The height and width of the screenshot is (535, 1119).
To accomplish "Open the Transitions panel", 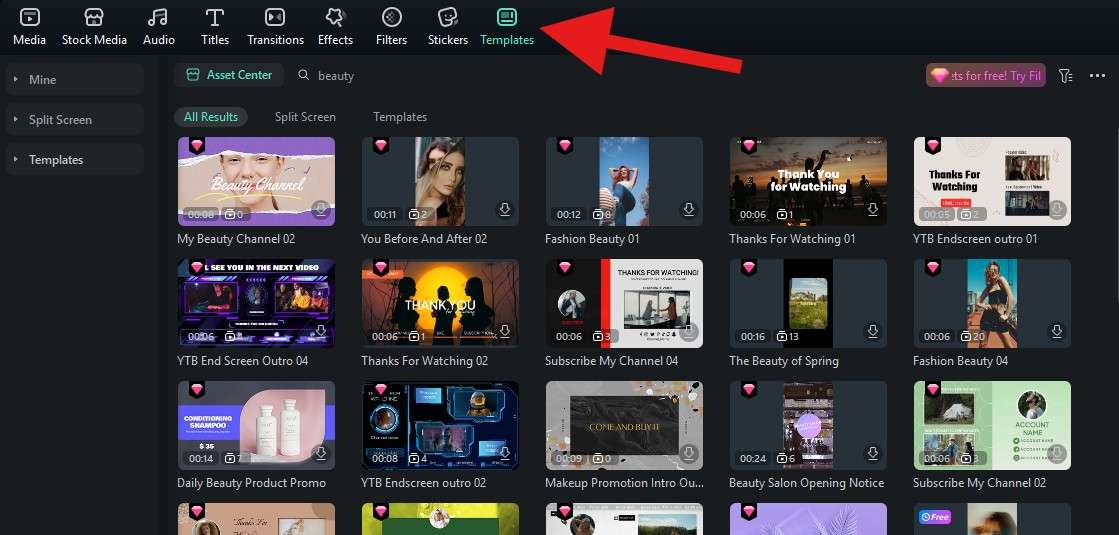I will (275, 26).
